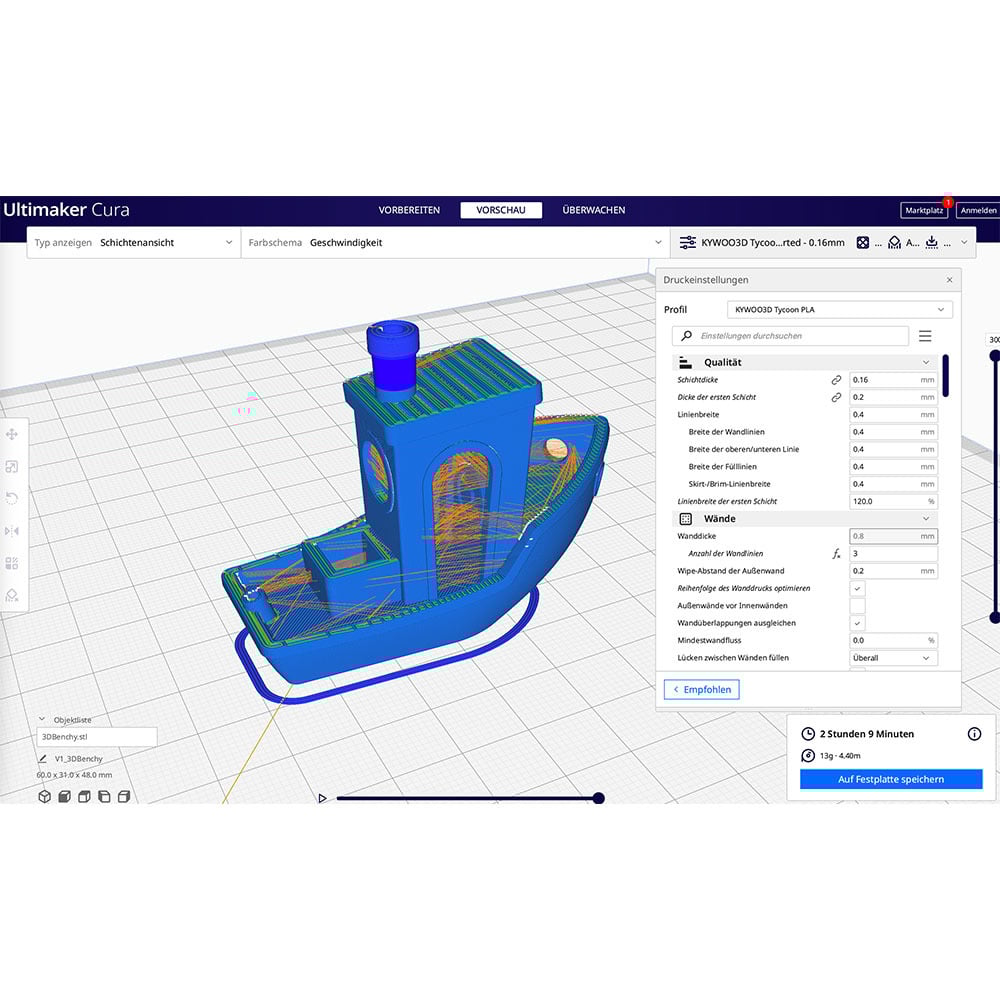Open the Lücken zwischen Wänden füllen dropdown
The height and width of the screenshot is (1000, 1000).
pyautogui.click(x=893, y=658)
